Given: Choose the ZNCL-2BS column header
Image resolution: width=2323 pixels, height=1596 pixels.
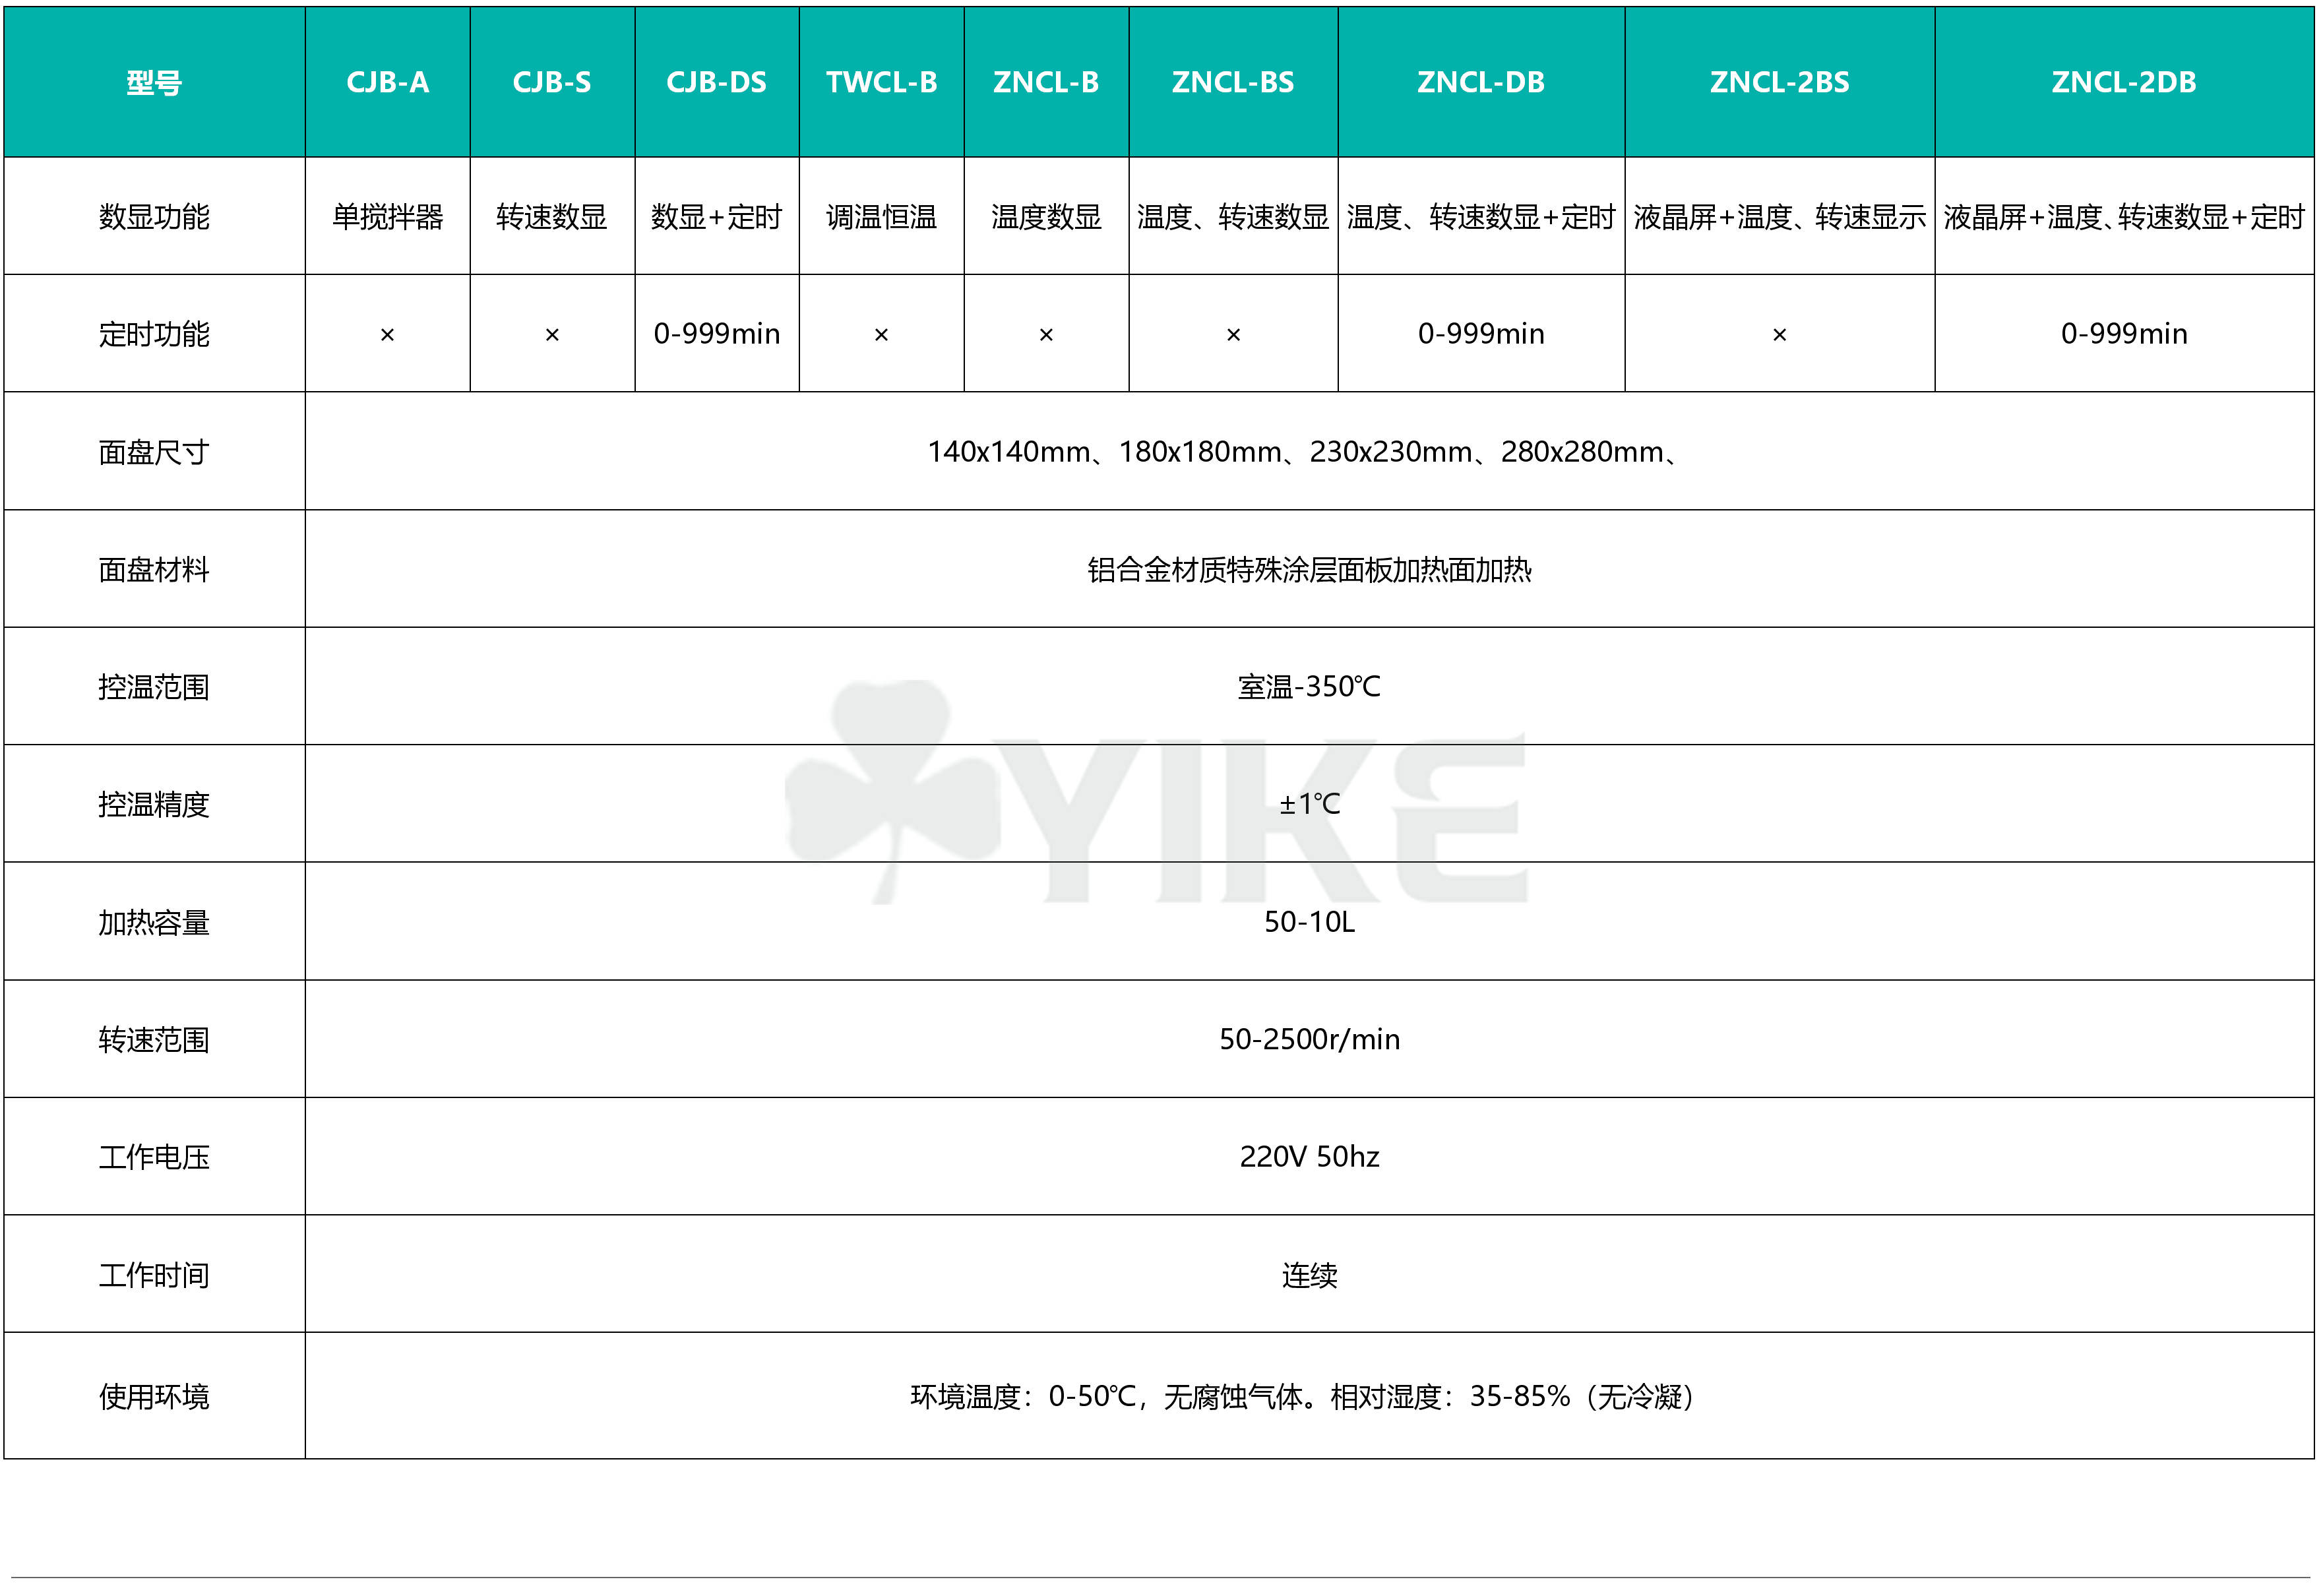Looking at the screenshot, I should [x=1779, y=82].
